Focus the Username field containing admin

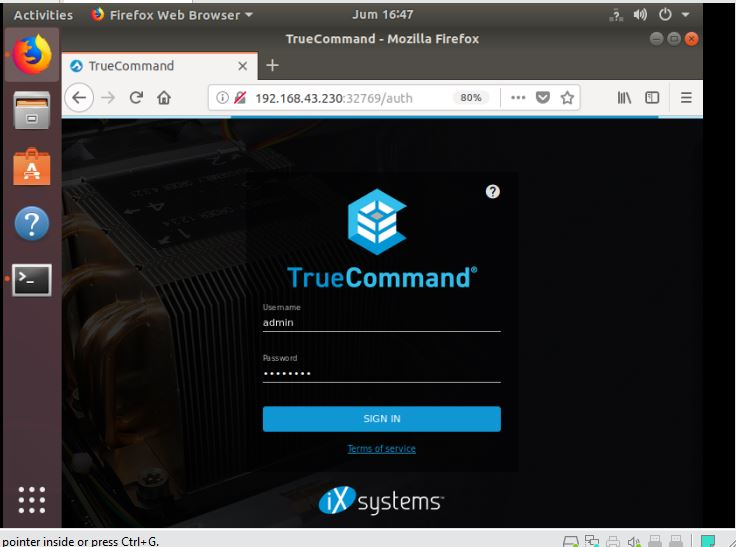(x=382, y=323)
